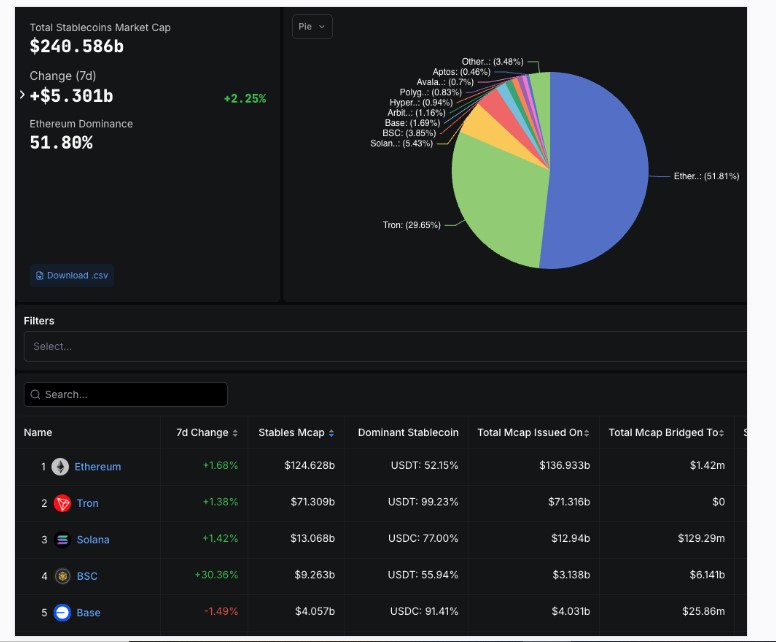The image size is (776, 642).
Task: Click the Base: (1.69%) pie label
Action: coord(412,123)
